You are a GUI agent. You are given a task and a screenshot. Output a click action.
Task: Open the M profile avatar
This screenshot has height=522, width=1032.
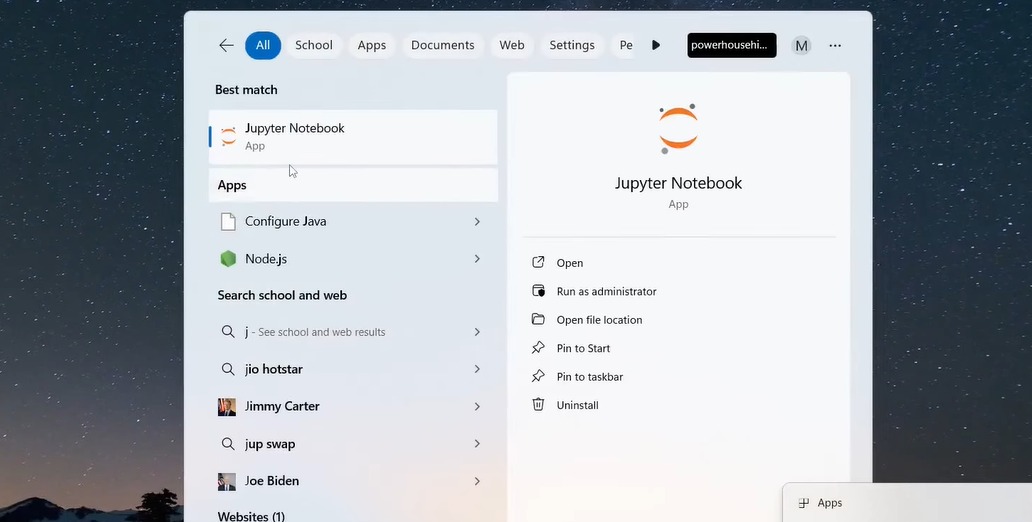coord(801,45)
